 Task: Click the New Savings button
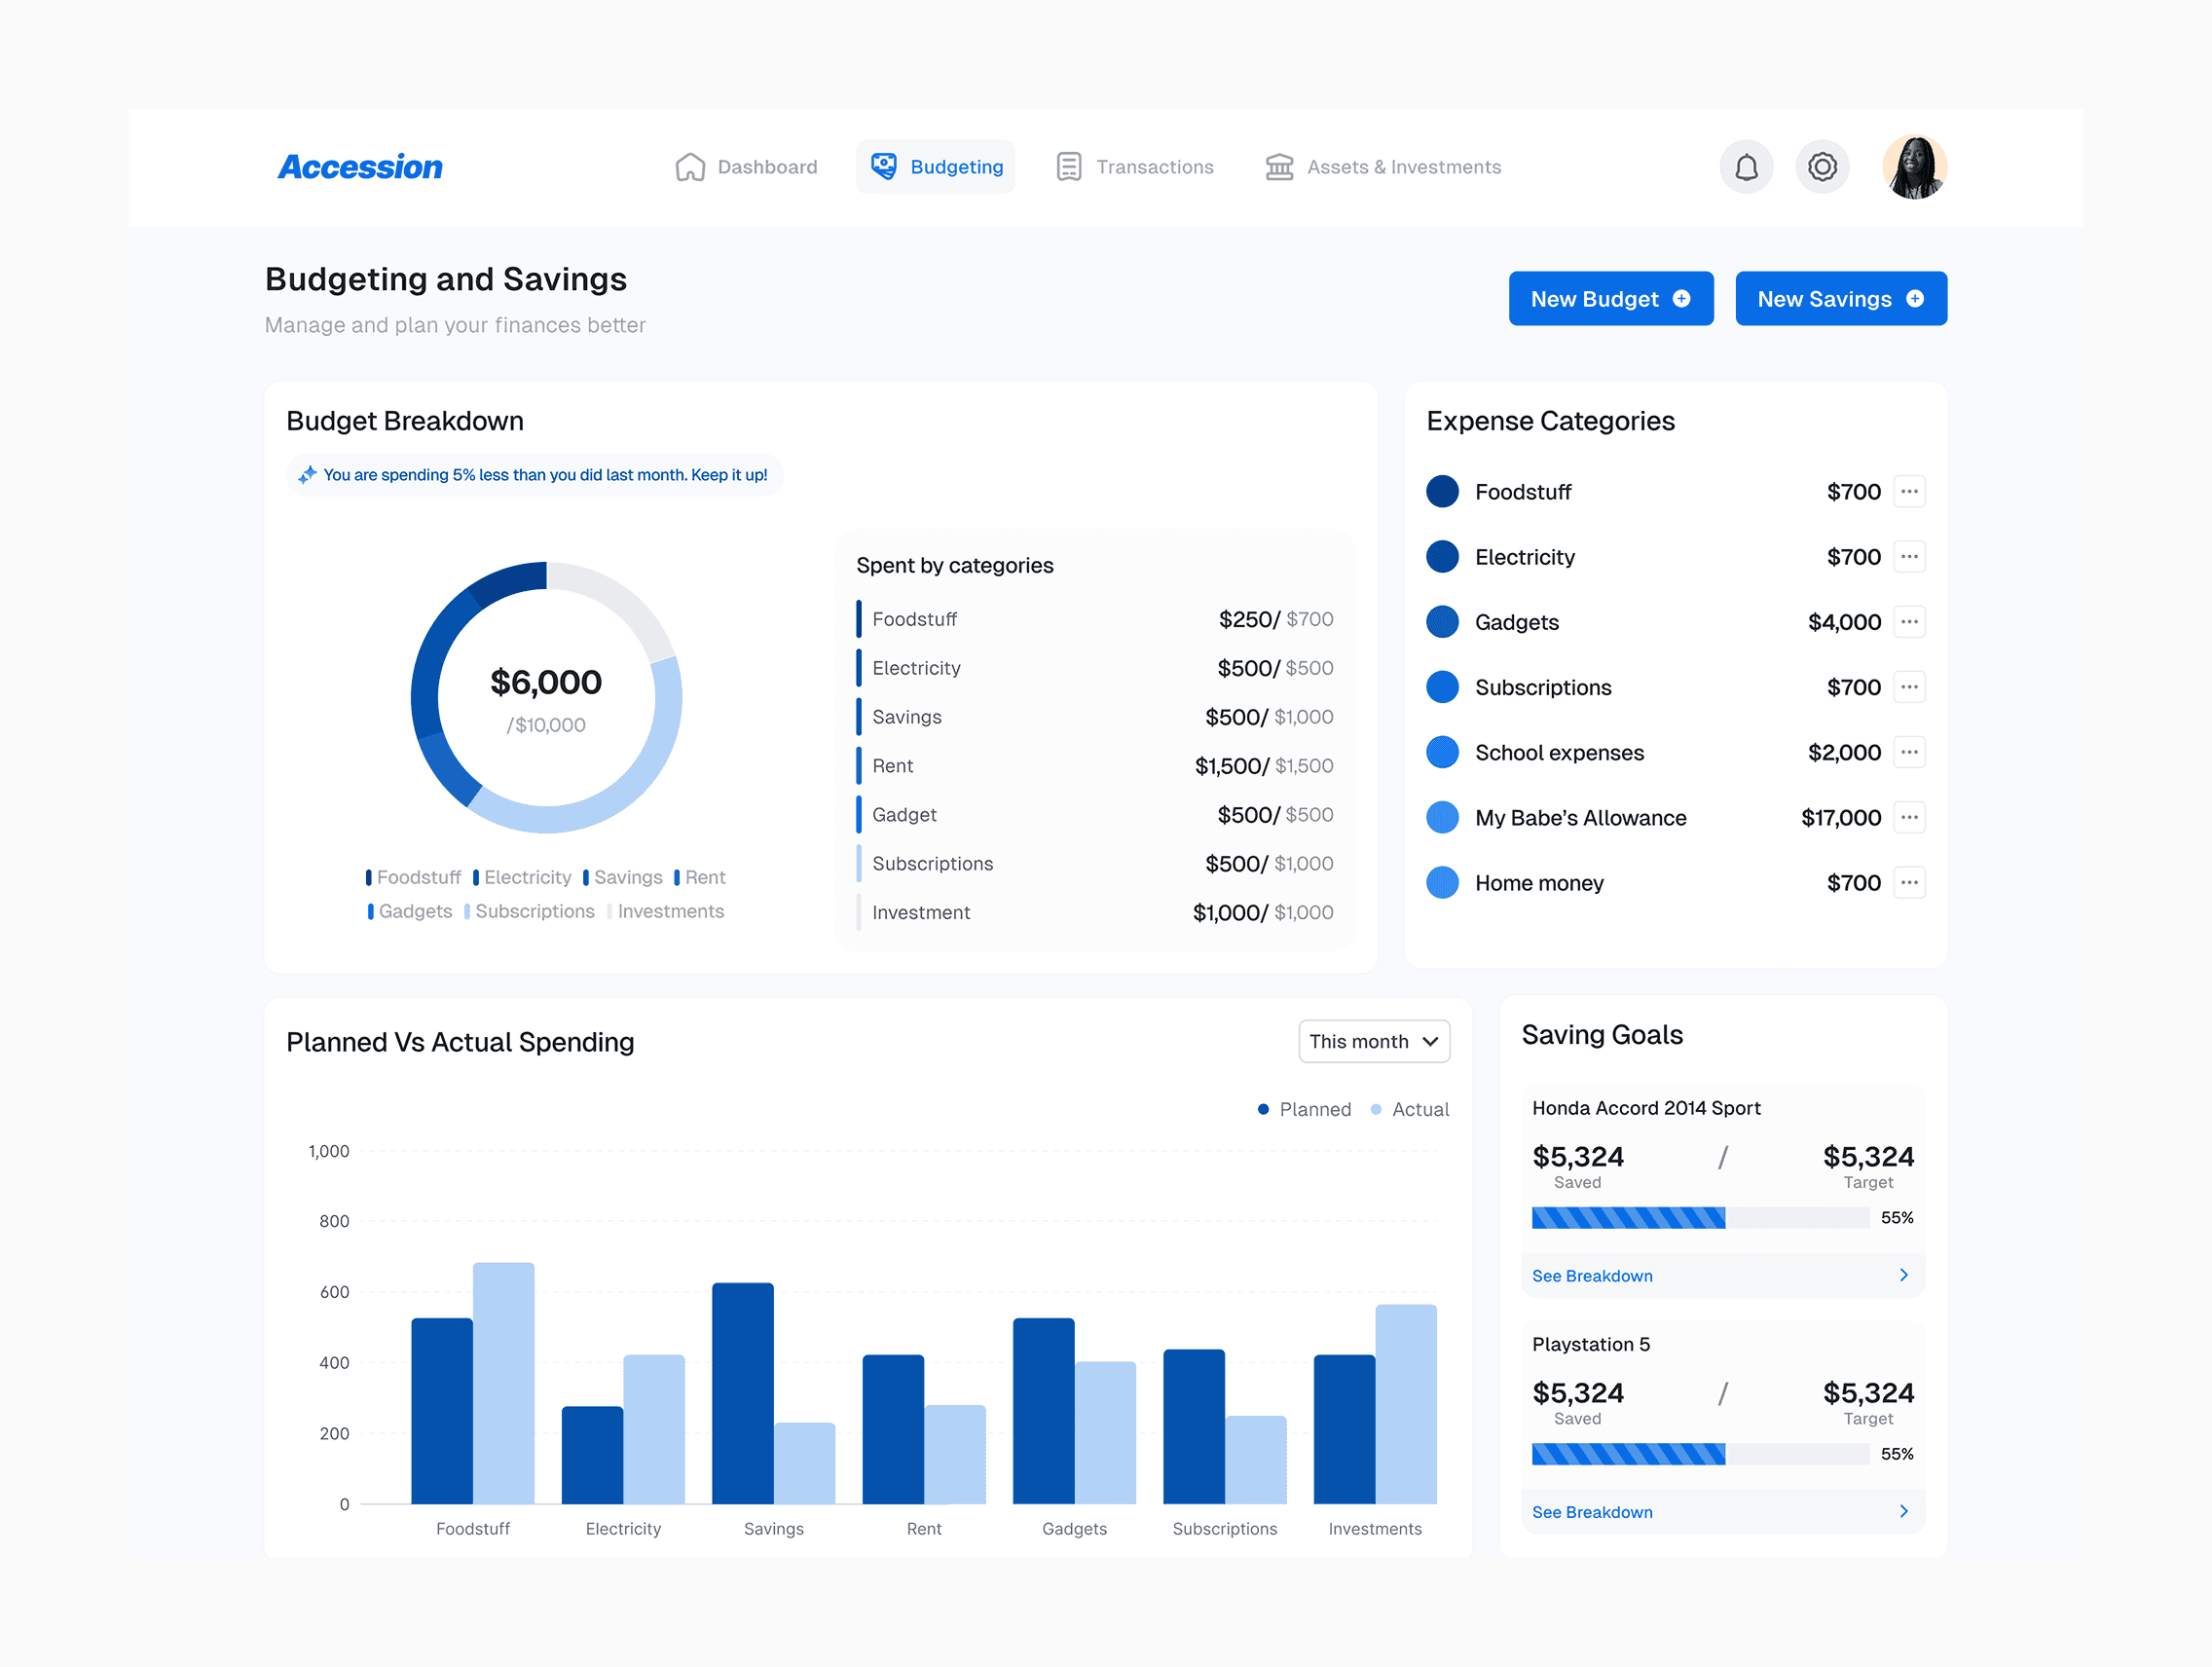pos(1840,299)
